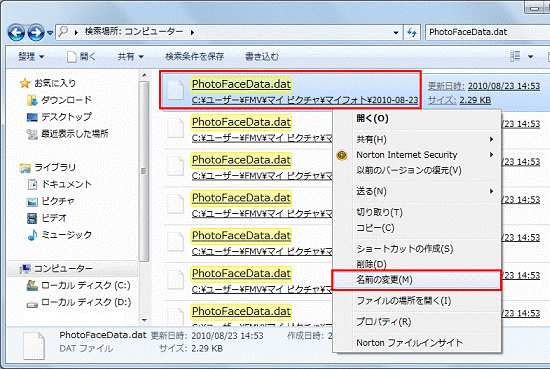550x369 pixels.
Task: Open the ドキュメント library
Action: click(59, 184)
